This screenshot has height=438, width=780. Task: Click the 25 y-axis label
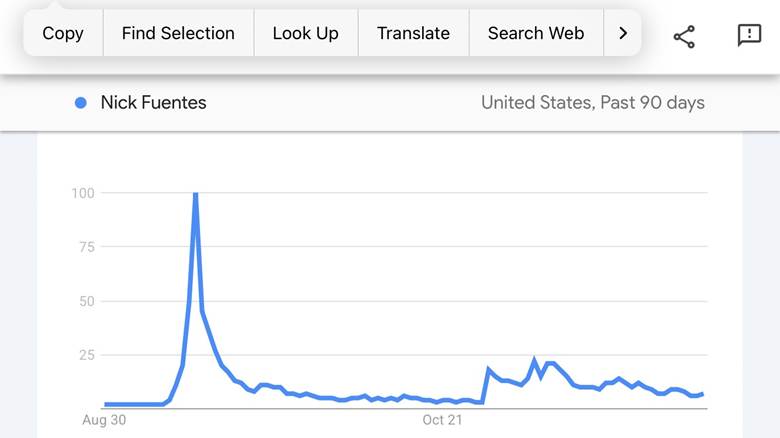point(86,355)
